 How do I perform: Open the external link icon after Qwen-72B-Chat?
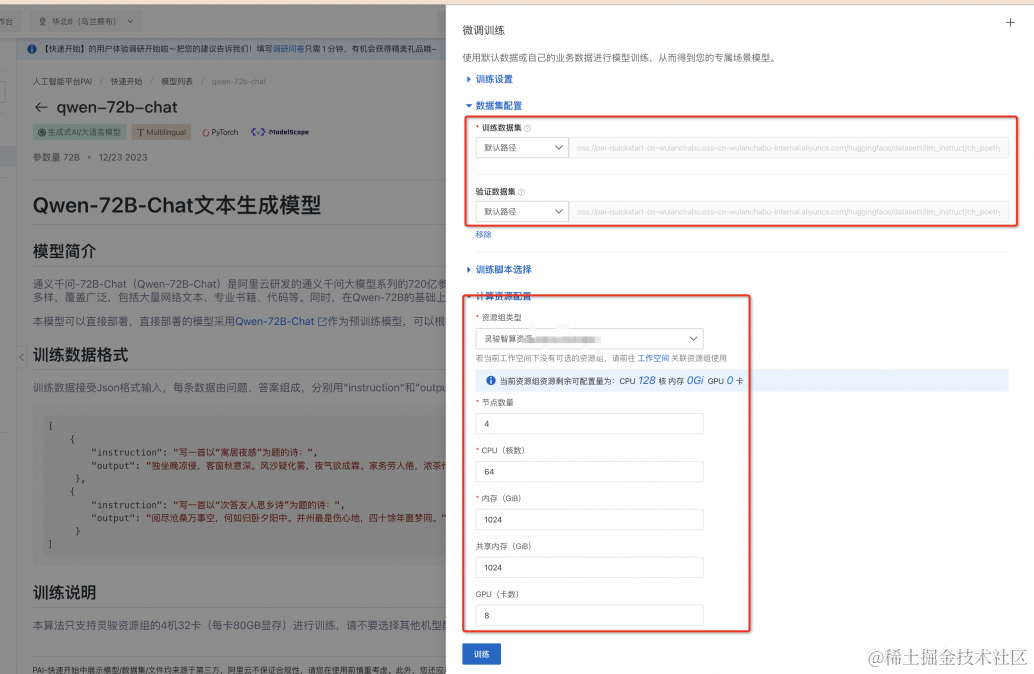(x=322, y=322)
